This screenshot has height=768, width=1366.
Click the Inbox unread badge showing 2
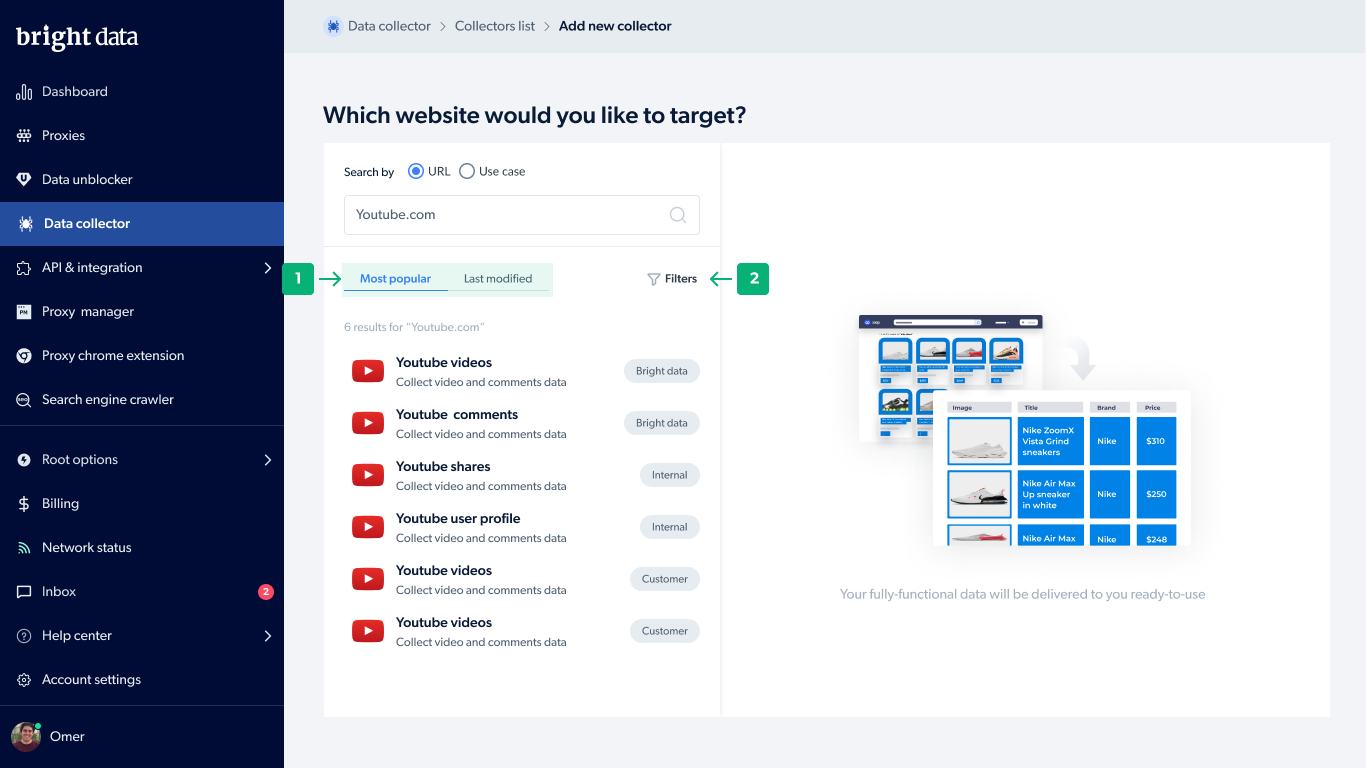click(266, 592)
